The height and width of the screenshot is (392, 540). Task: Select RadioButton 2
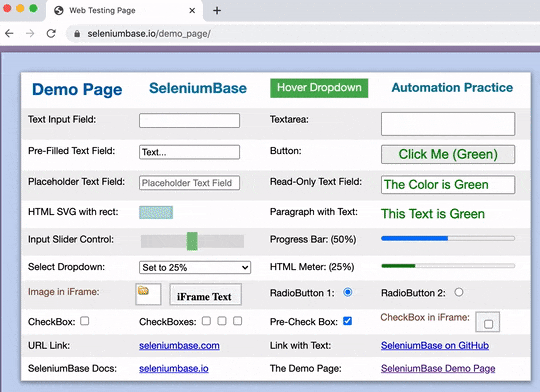click(459, 292)
